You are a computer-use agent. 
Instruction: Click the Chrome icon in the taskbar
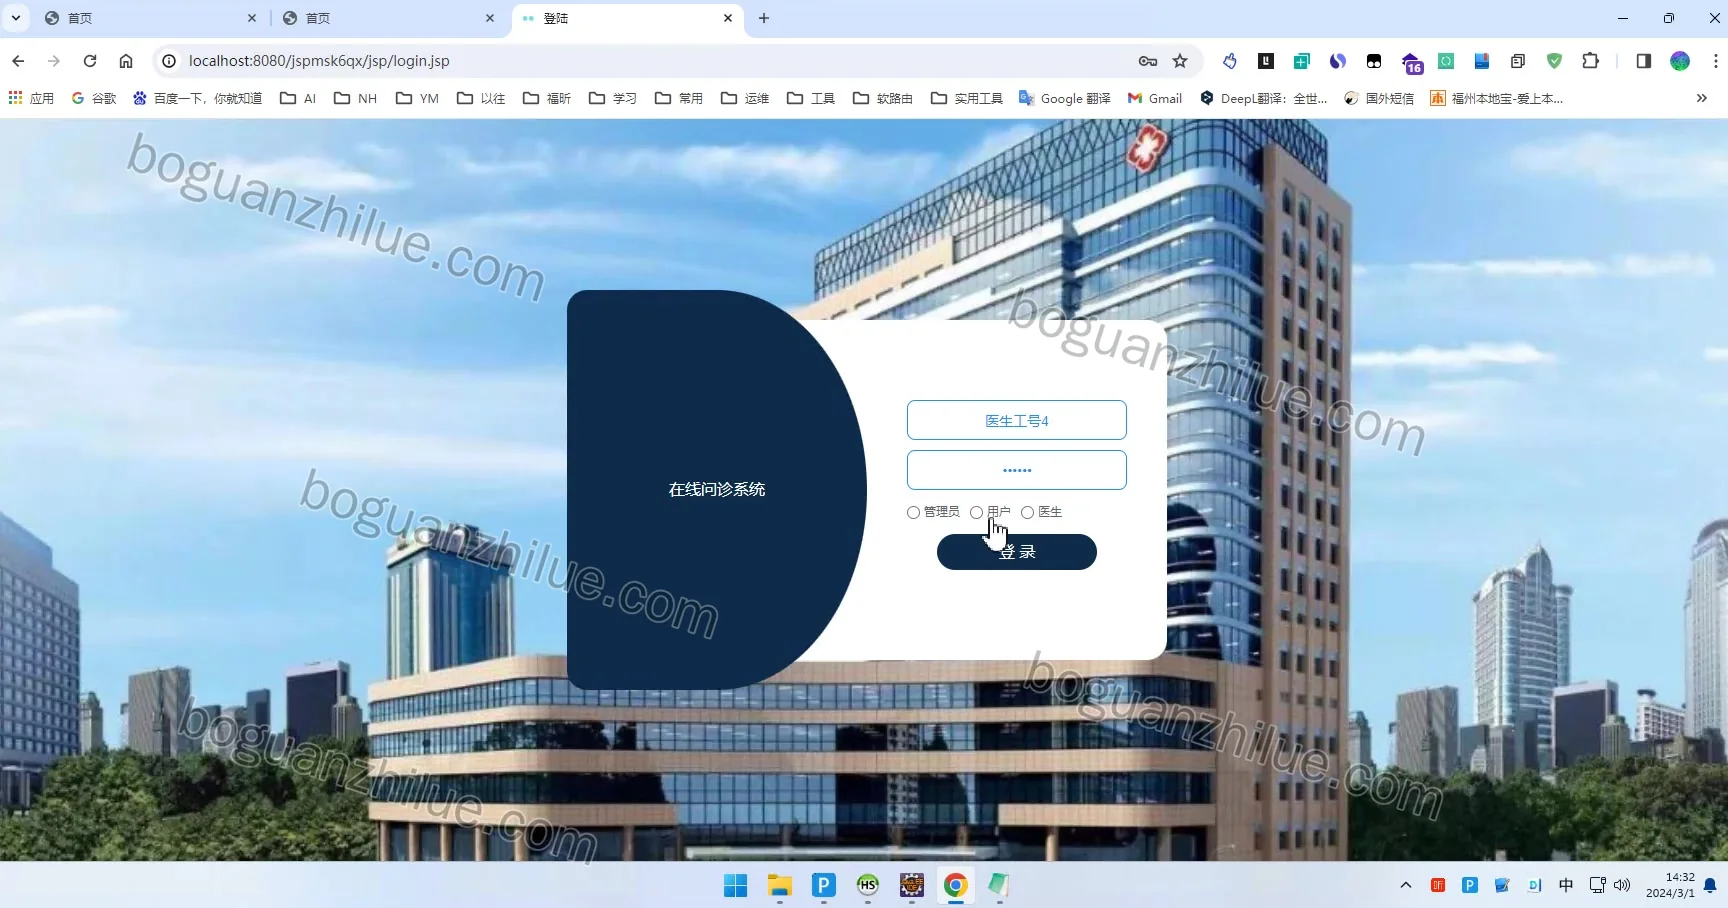pyautogui.click(x=955, y=885)
